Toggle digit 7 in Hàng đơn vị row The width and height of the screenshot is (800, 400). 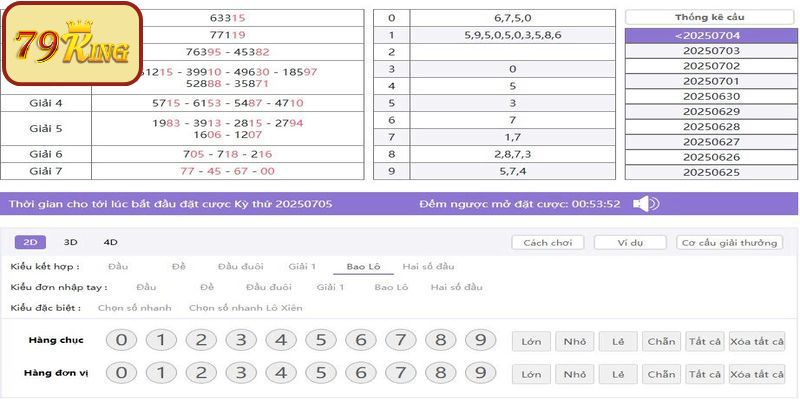401,373
